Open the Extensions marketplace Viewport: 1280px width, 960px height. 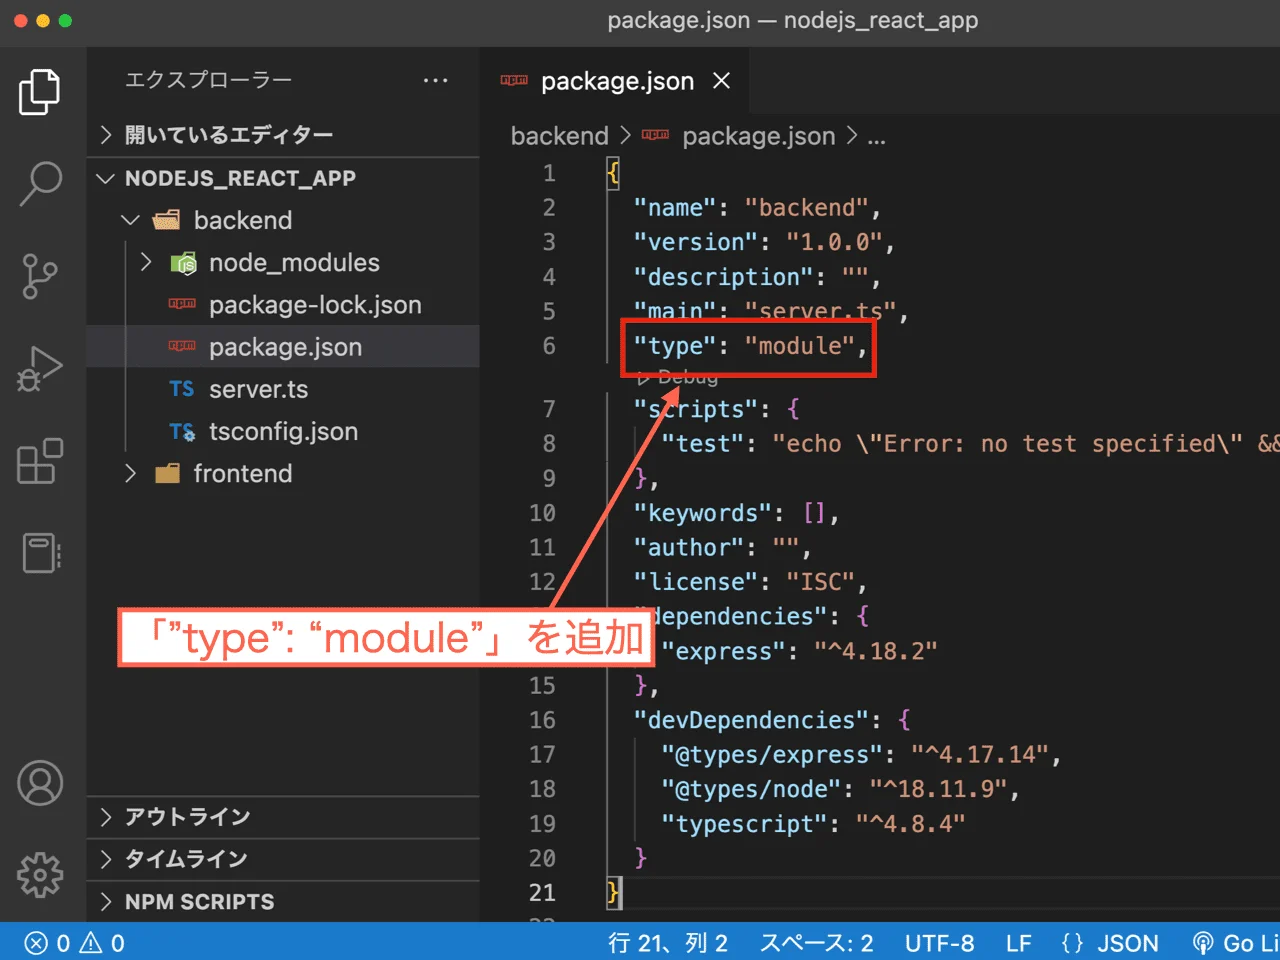40,461
